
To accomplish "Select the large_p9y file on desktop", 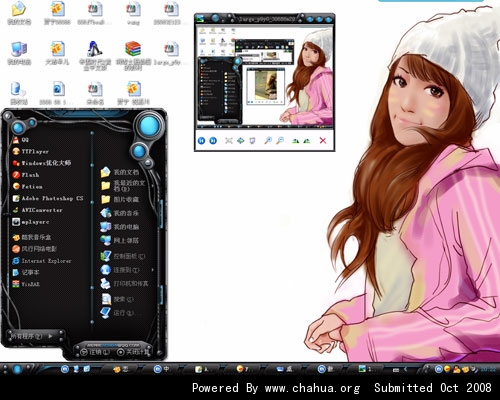I will point(171,52).
